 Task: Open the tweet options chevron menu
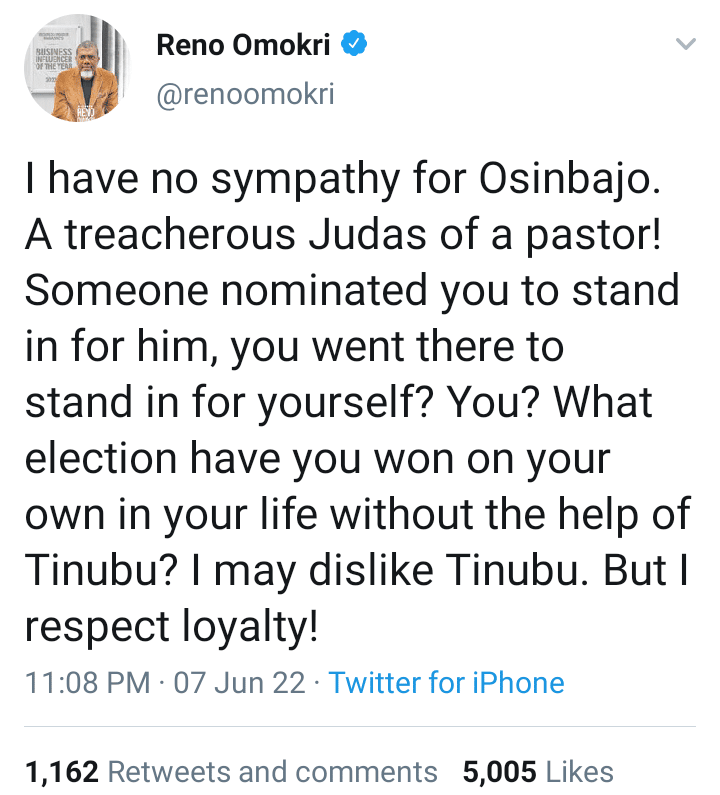[x=685, y=44]
